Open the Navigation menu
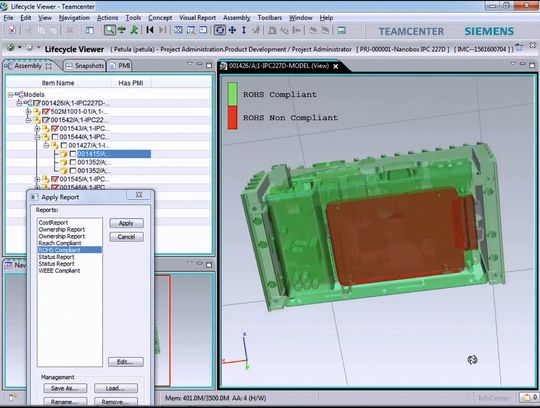 tap(74, 18)
